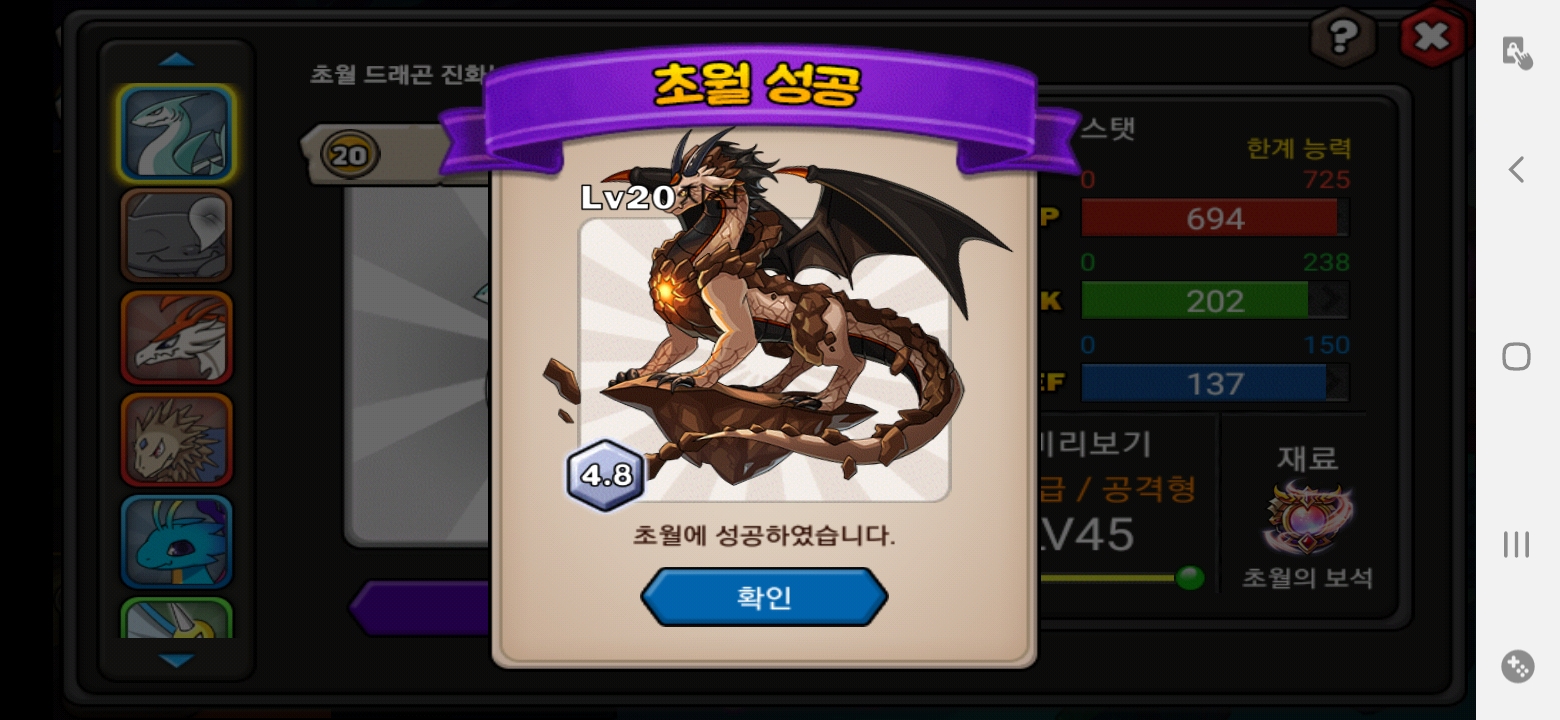Move dragon list down with arrow
The width and height of the screenshot is (1560, 720).
pyautogui.click(x=177, y=661)
